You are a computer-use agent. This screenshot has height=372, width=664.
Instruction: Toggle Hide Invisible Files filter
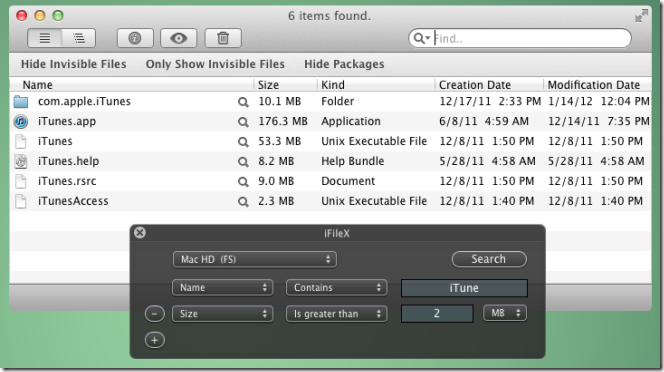tap(74, 64)
